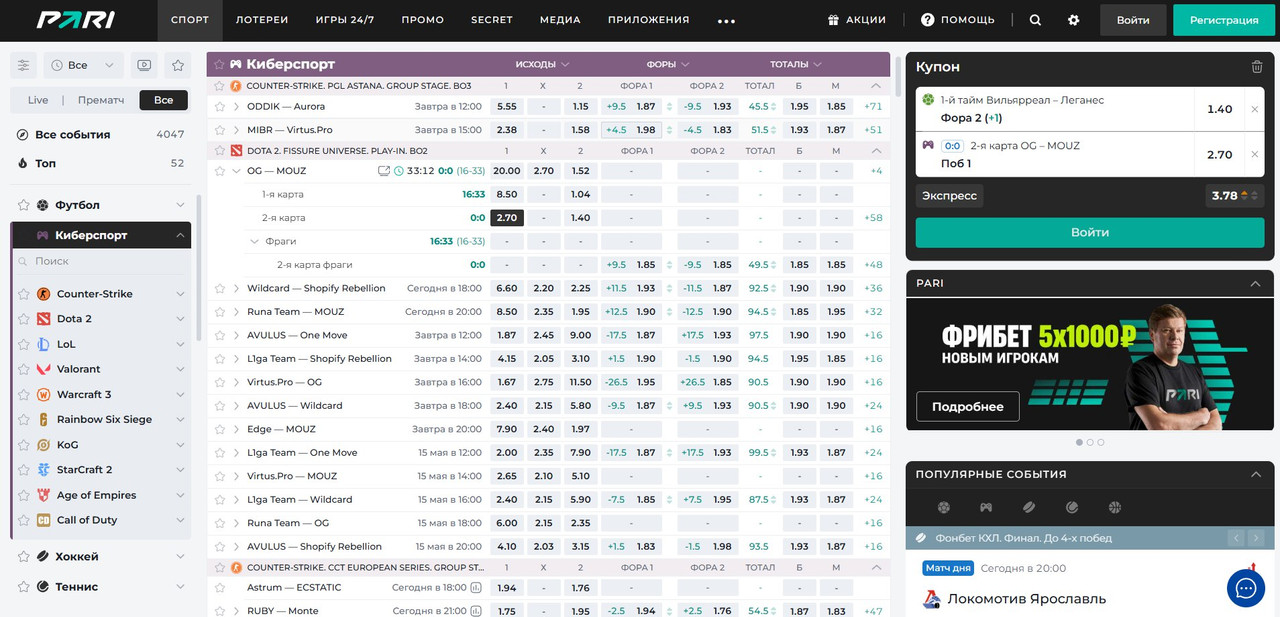Favorite the ODDIK — Aurora match

[x=220, y=106]
